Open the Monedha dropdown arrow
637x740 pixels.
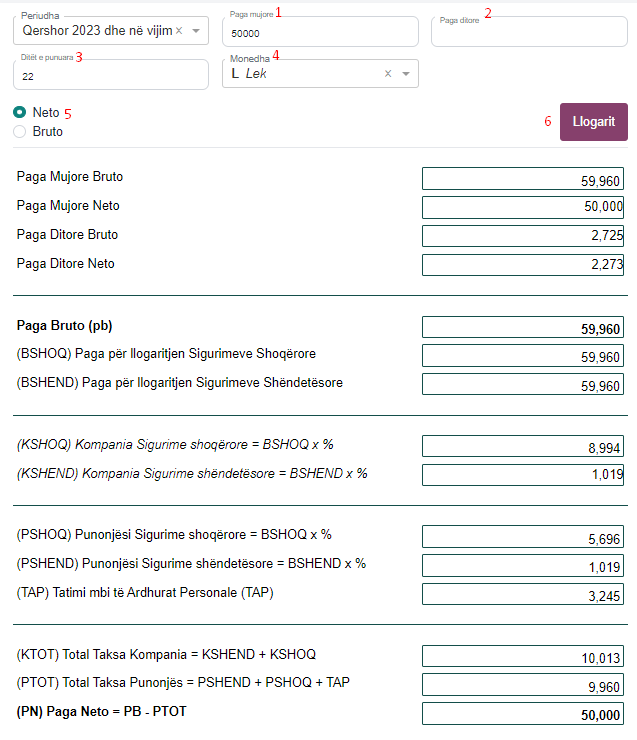[x=405, y=74]
